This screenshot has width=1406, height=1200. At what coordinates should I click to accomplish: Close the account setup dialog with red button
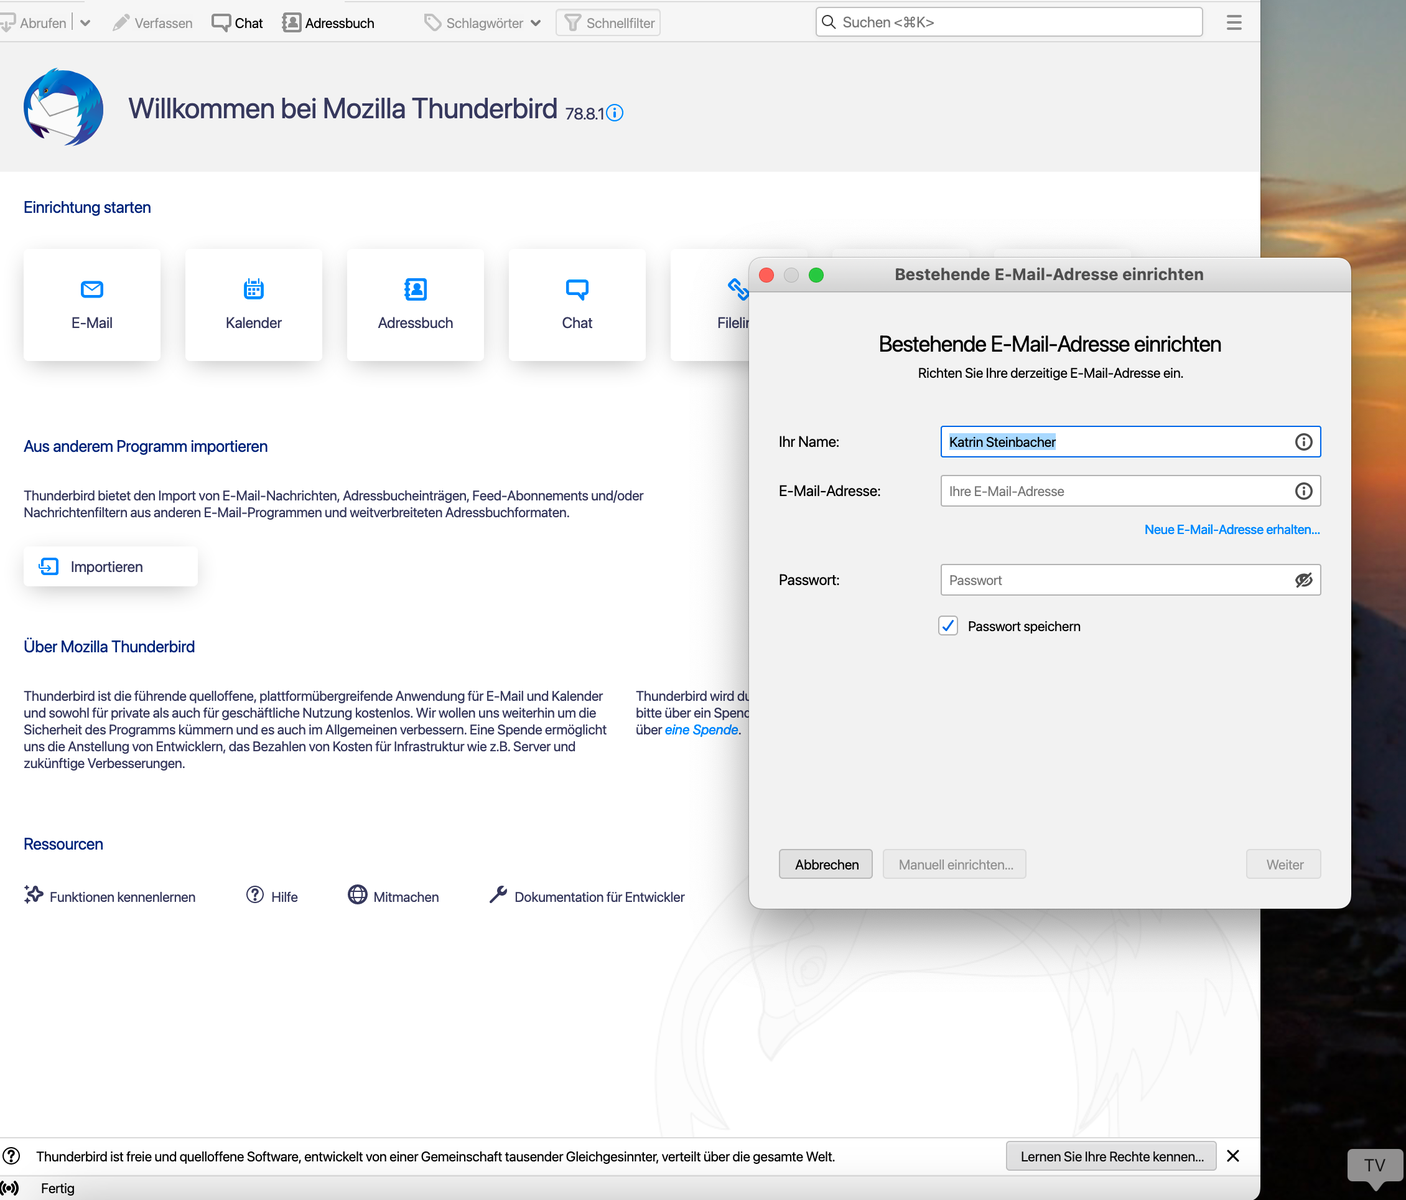[767, 275]
